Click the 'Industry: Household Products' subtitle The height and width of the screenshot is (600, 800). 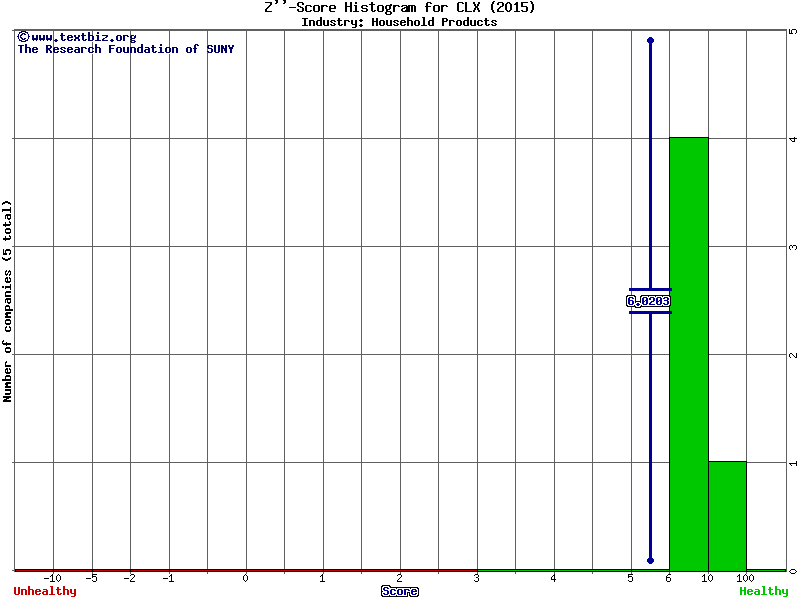pyautogui.click(x=399, y=22)
